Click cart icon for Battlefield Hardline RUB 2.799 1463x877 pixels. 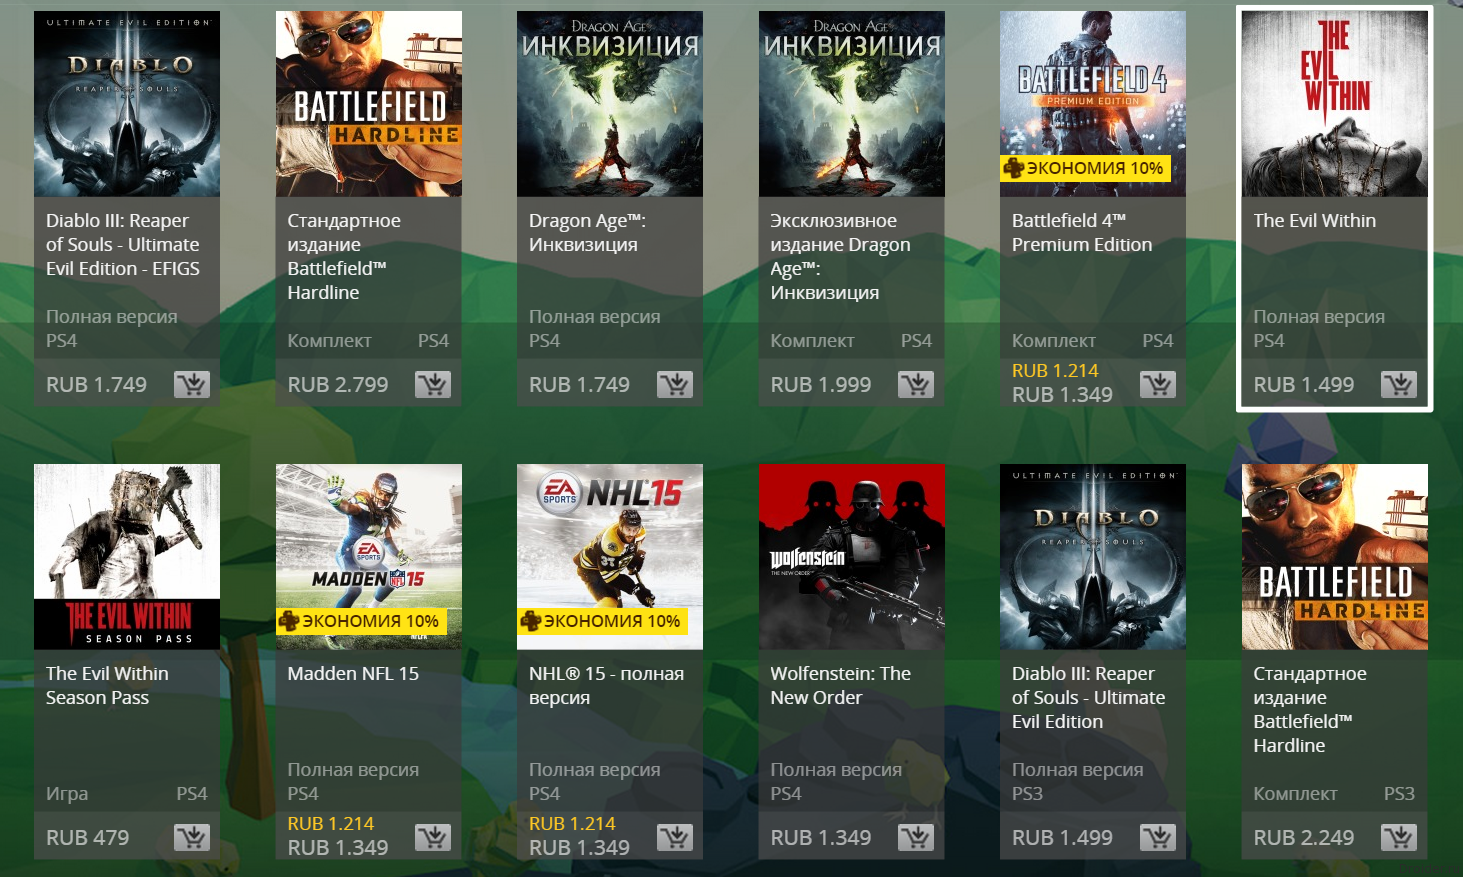pyautogui.click(x=433, y=384)
